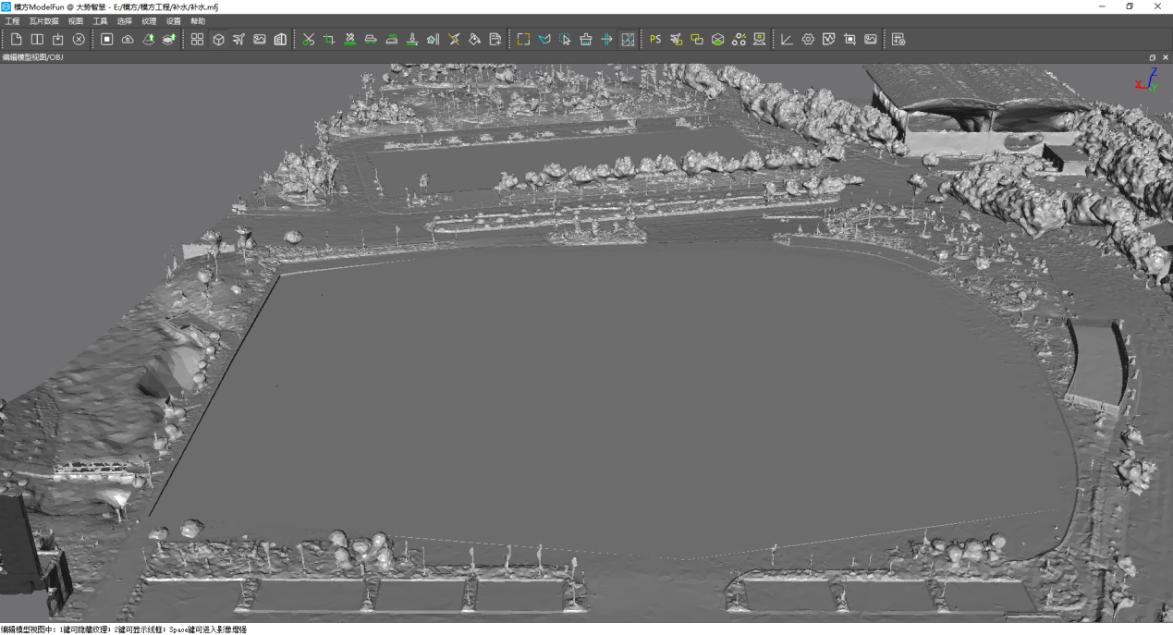1173x635 pixels.
Task: Float the model view panel
Action: click(x=1152, y=57)
